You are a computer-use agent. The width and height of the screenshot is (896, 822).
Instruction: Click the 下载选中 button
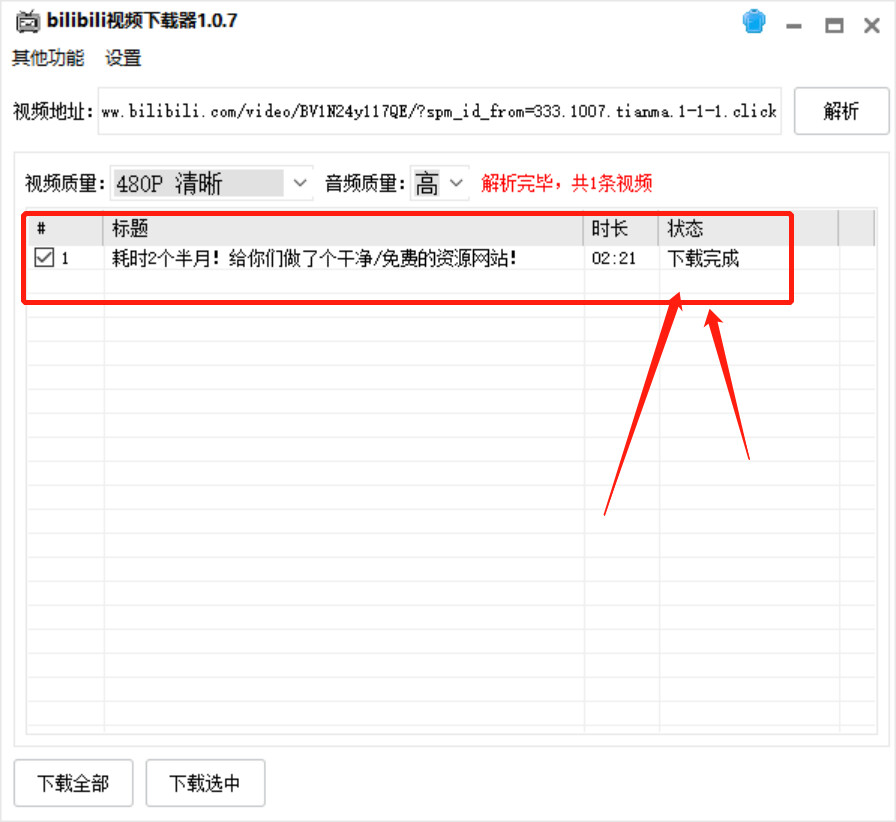coord(205,783)
